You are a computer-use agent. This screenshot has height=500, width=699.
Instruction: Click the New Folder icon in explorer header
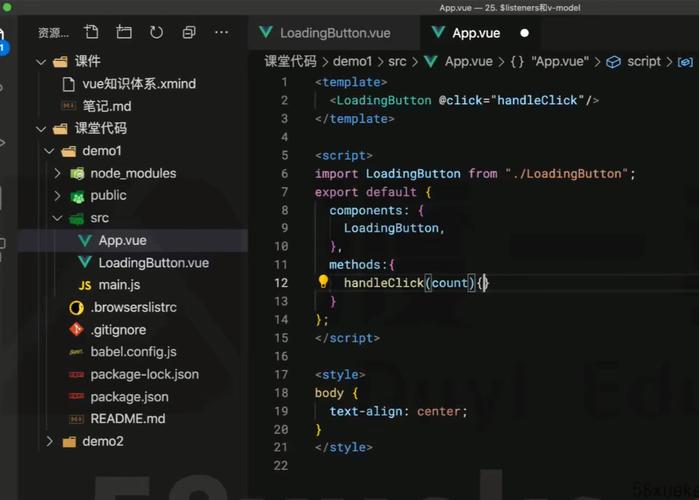tap(124, 32)
